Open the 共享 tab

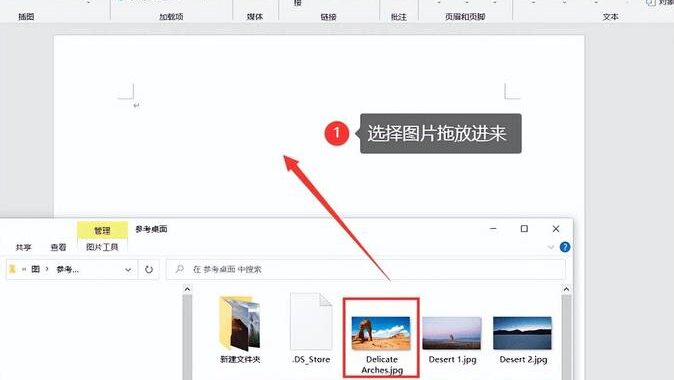[24, 247]
